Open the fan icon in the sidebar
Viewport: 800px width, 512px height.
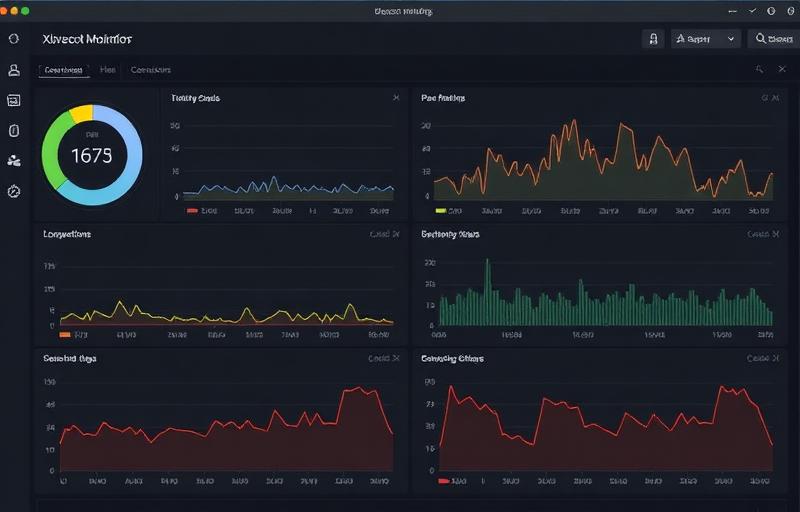[14, 160]
